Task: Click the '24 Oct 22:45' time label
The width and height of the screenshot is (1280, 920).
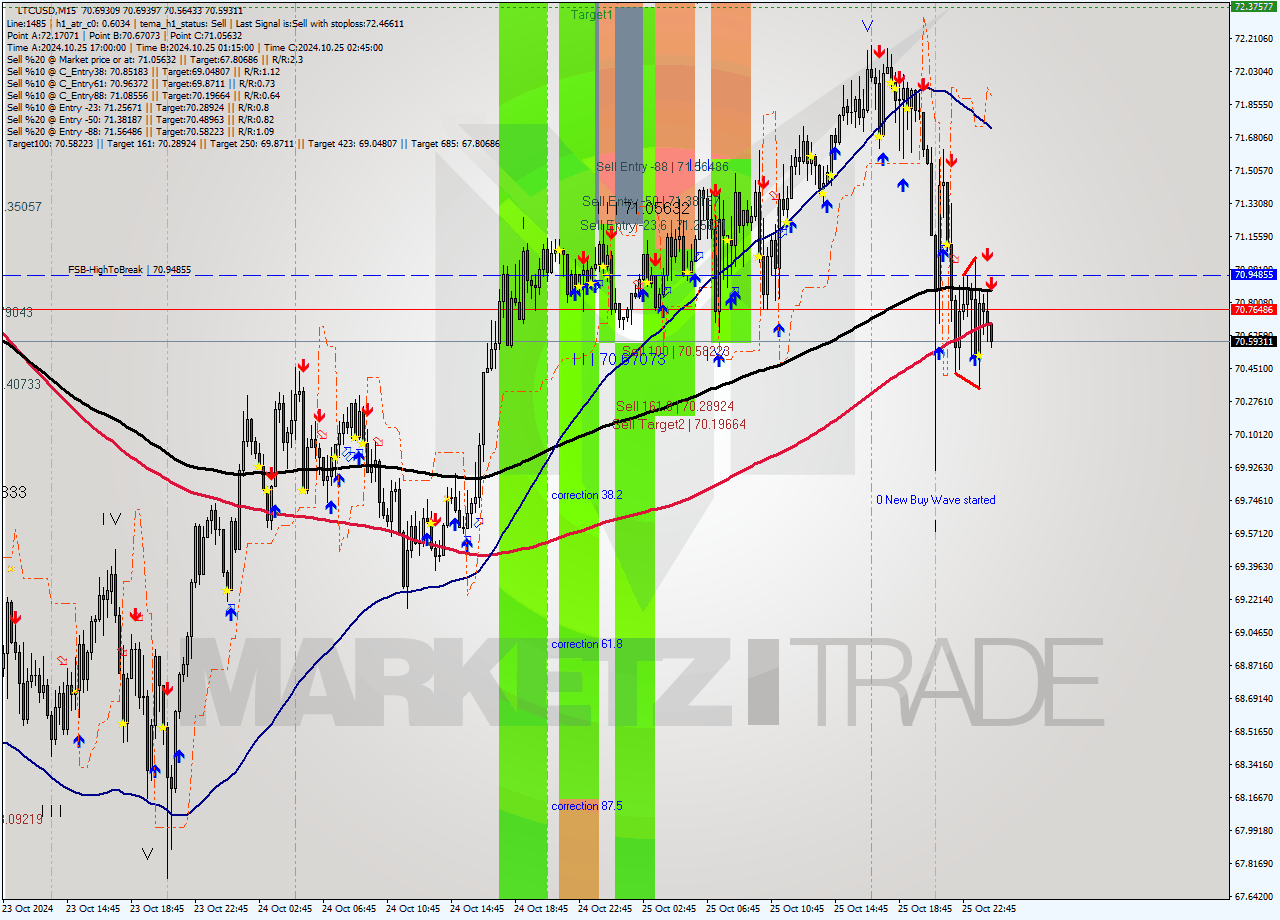Action: (x=606, y=909)
